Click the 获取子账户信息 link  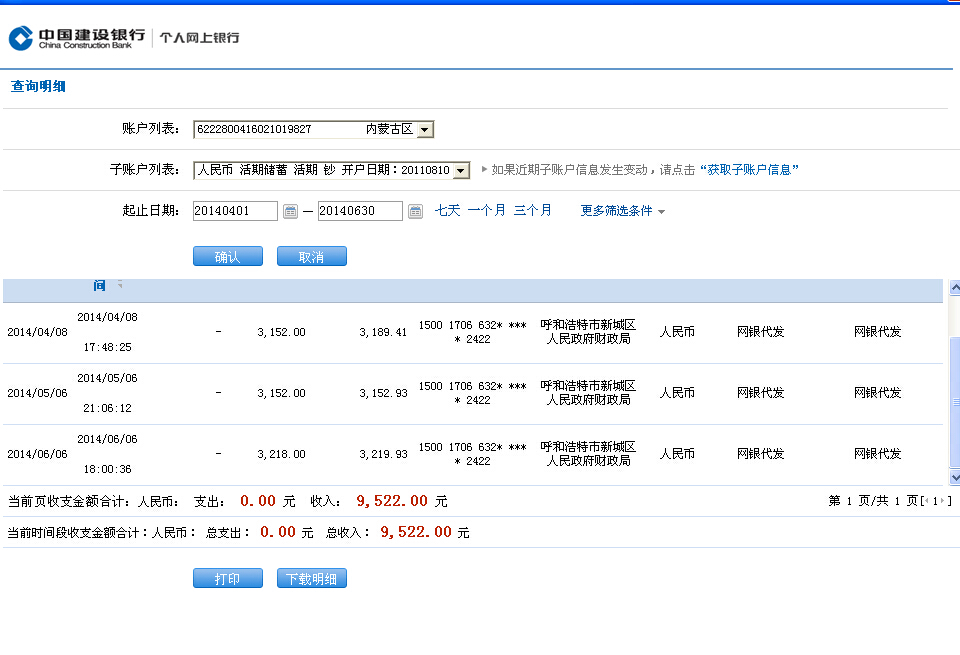point(748,170)
